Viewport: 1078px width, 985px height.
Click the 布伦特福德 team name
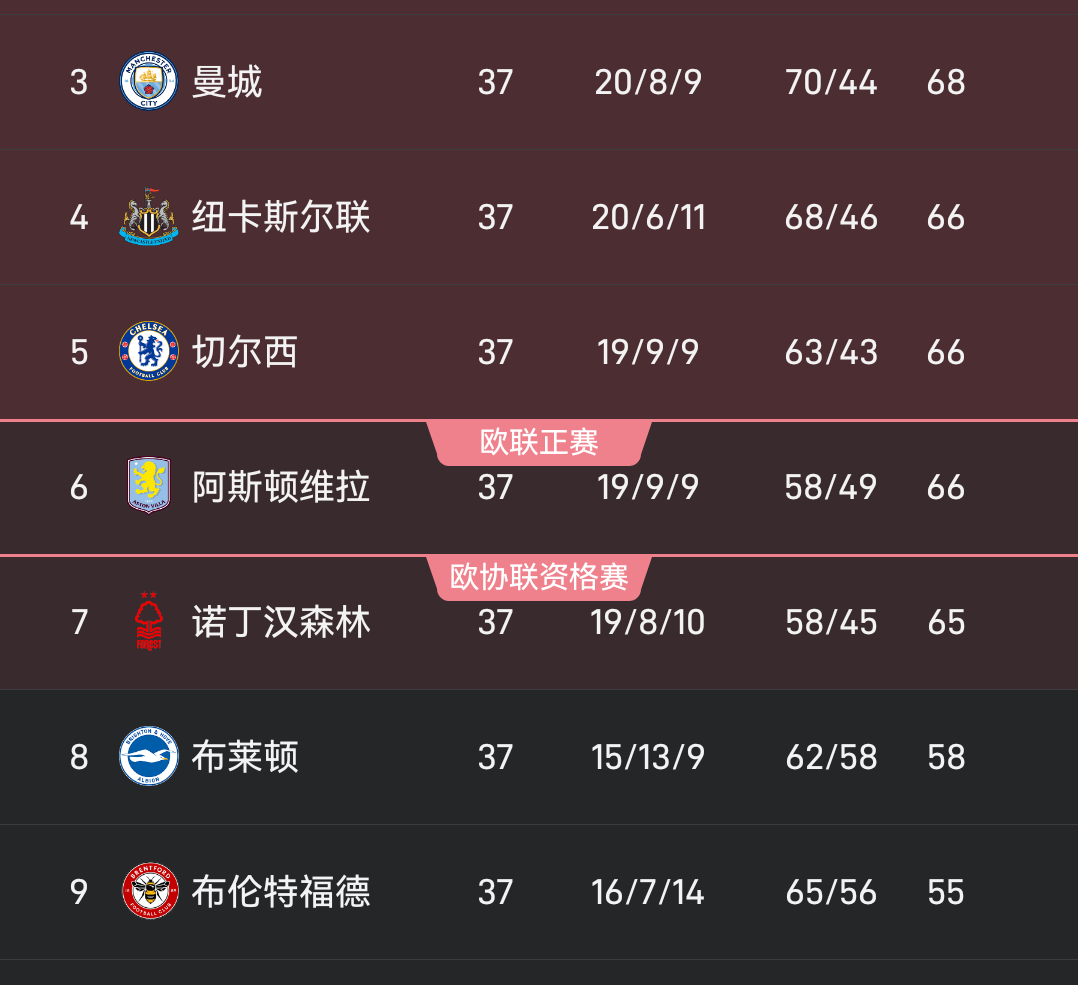click(280, 892)
